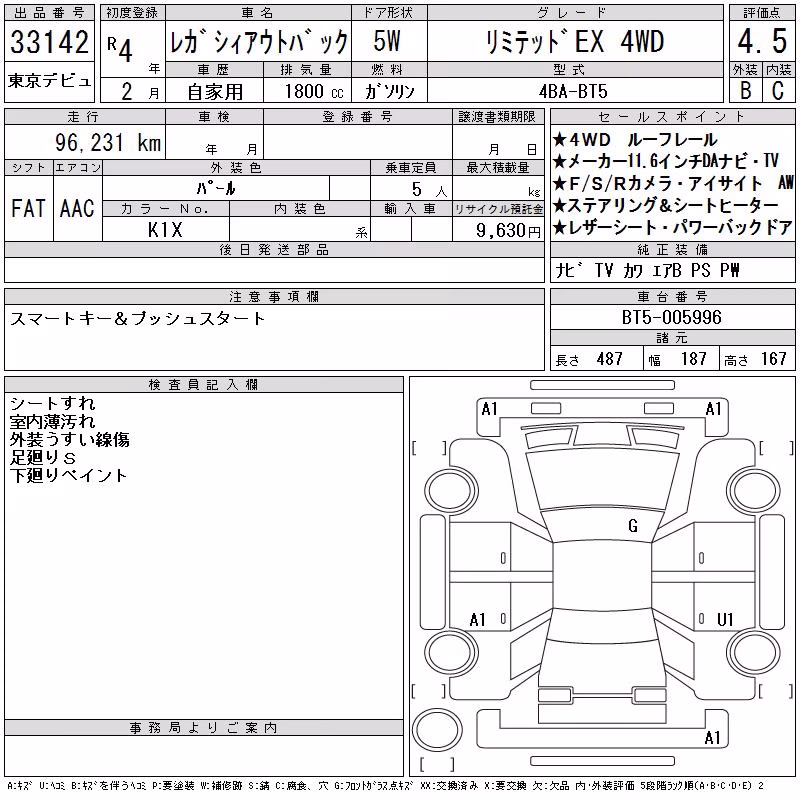Viewport: 800px width, 800px height.
Task: Click the '後日発送部品' section header
Action: [274, 249]
